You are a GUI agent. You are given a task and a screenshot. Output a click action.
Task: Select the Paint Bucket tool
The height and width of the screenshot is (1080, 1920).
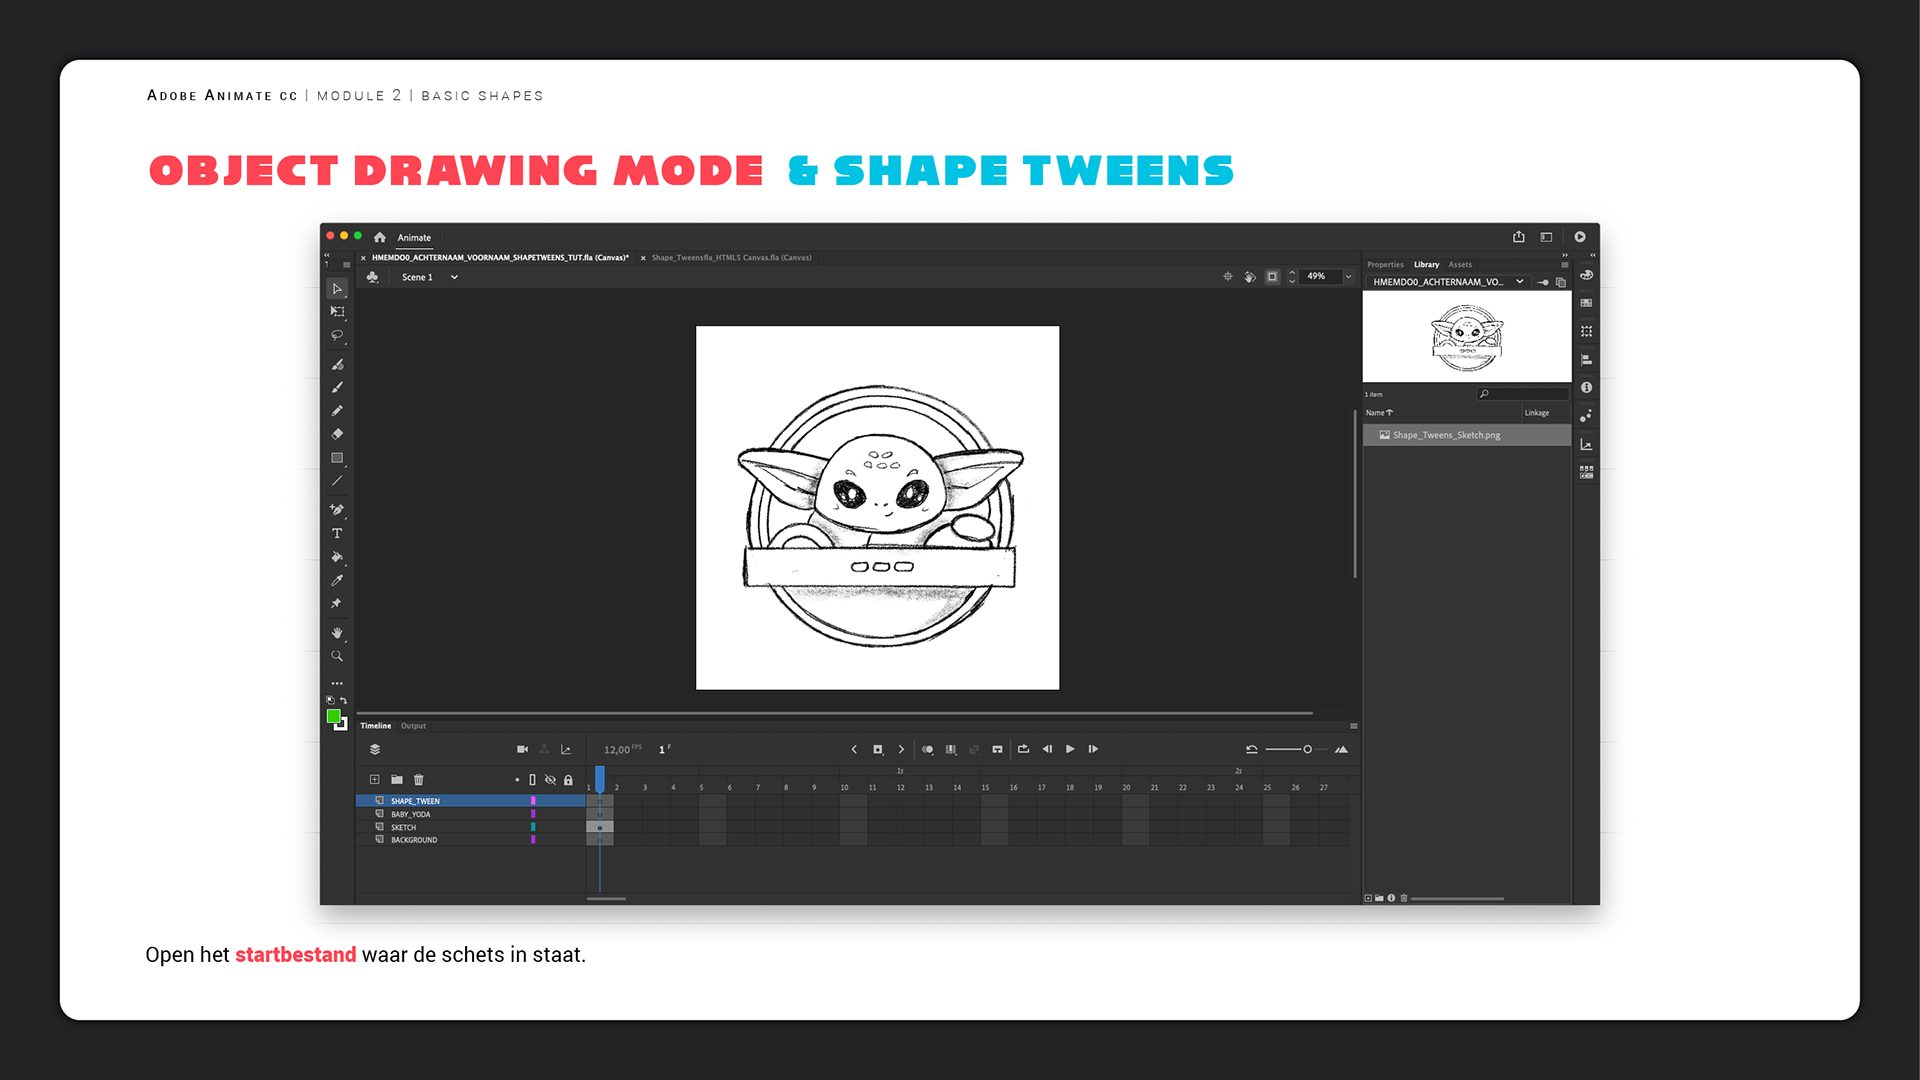[337, 557]
